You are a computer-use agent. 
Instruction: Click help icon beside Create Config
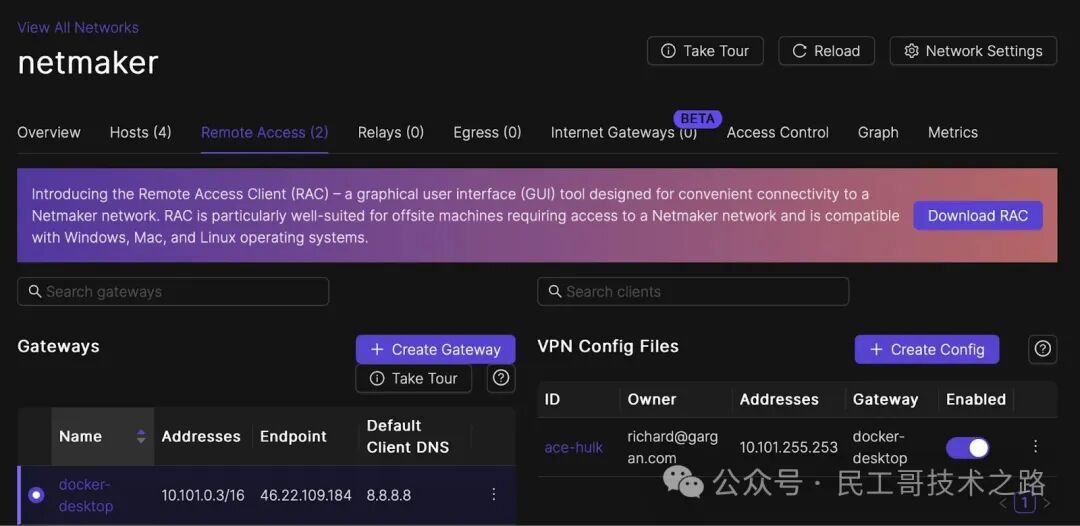pyautogui.click(x=1042, y=349)
